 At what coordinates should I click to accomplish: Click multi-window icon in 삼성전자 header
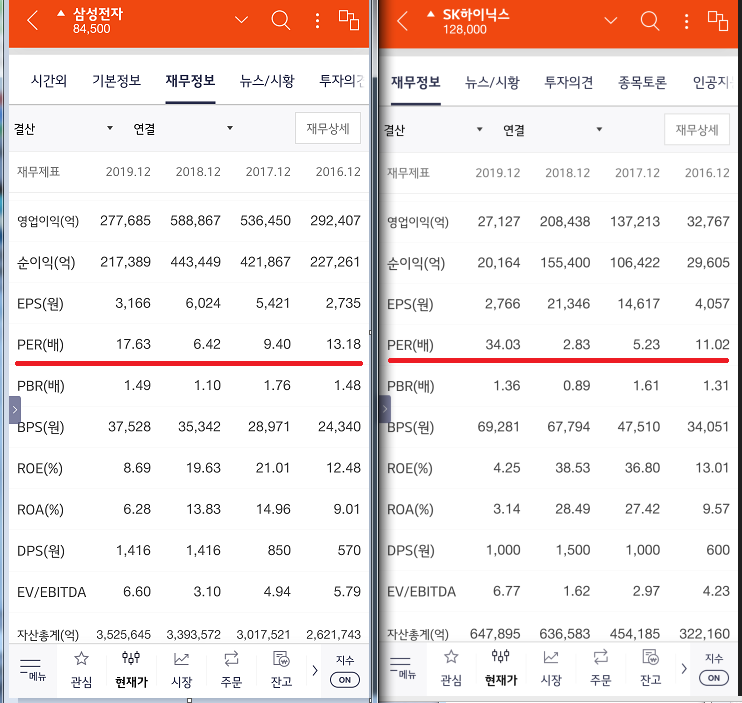tap(349, 20)
